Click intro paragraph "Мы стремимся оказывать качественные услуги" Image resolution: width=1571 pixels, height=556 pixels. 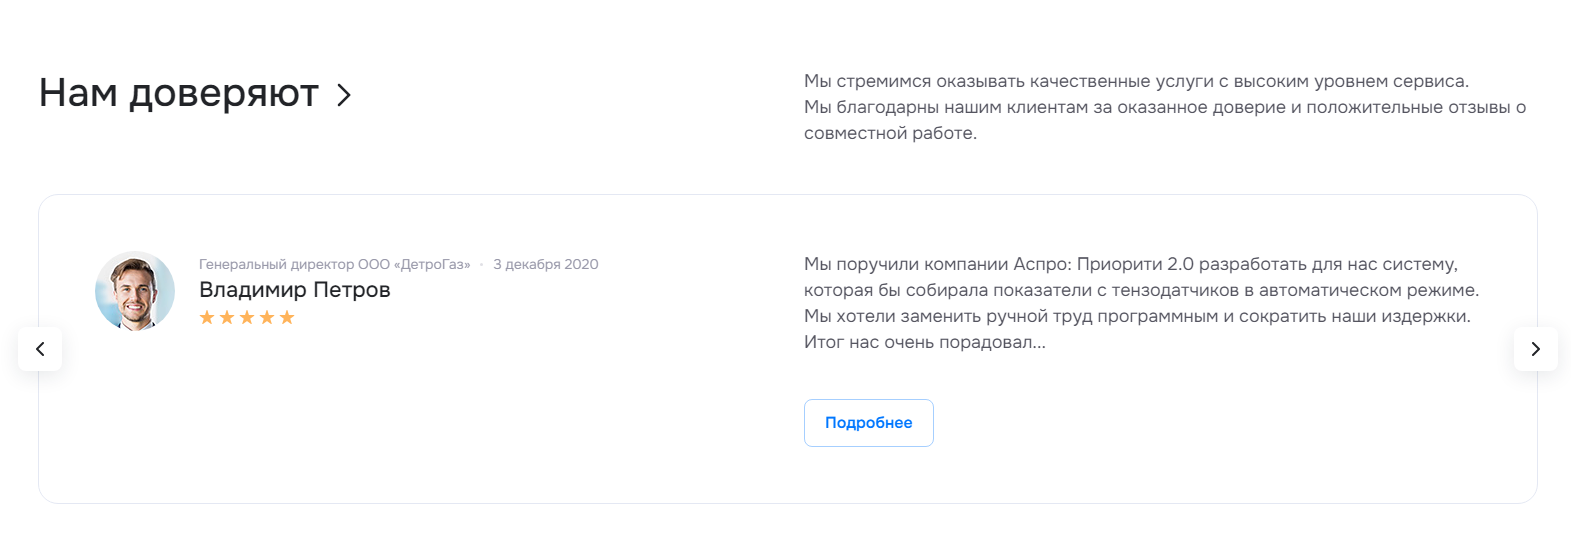pyautogui.click(x=1135, y=82)
